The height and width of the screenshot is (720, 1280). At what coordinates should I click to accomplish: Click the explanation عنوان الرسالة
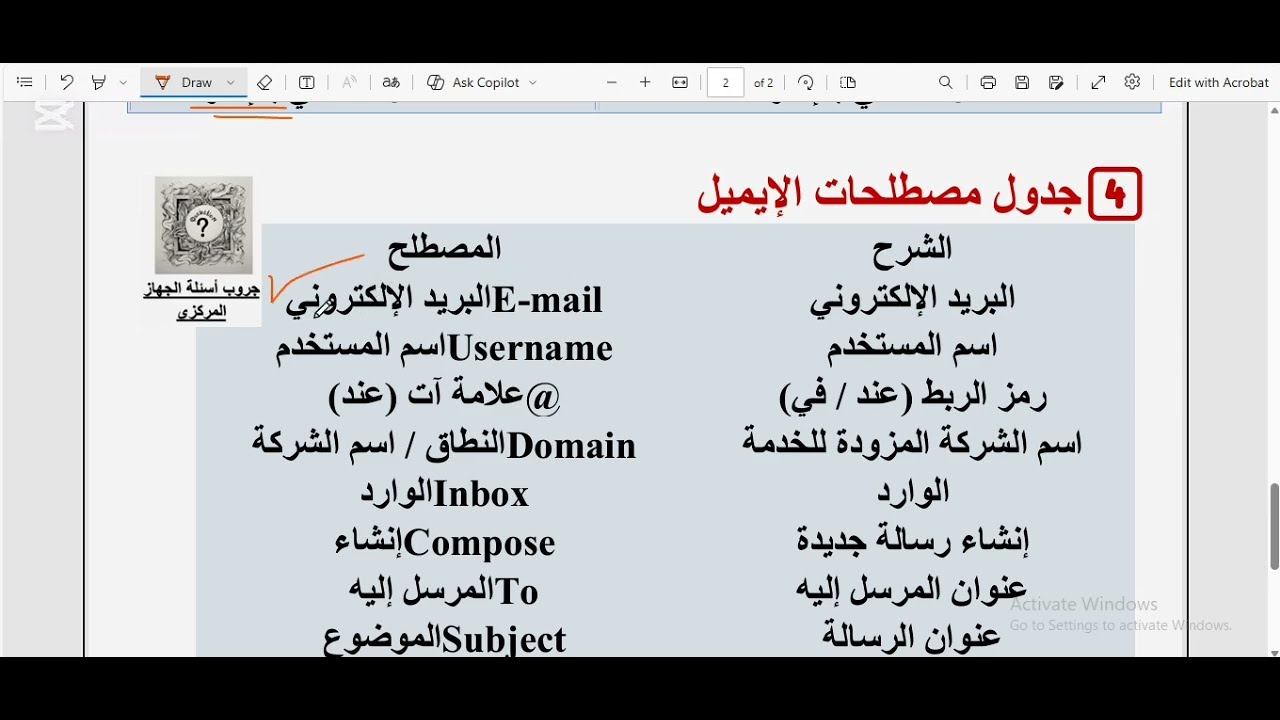tap(912, 636)
